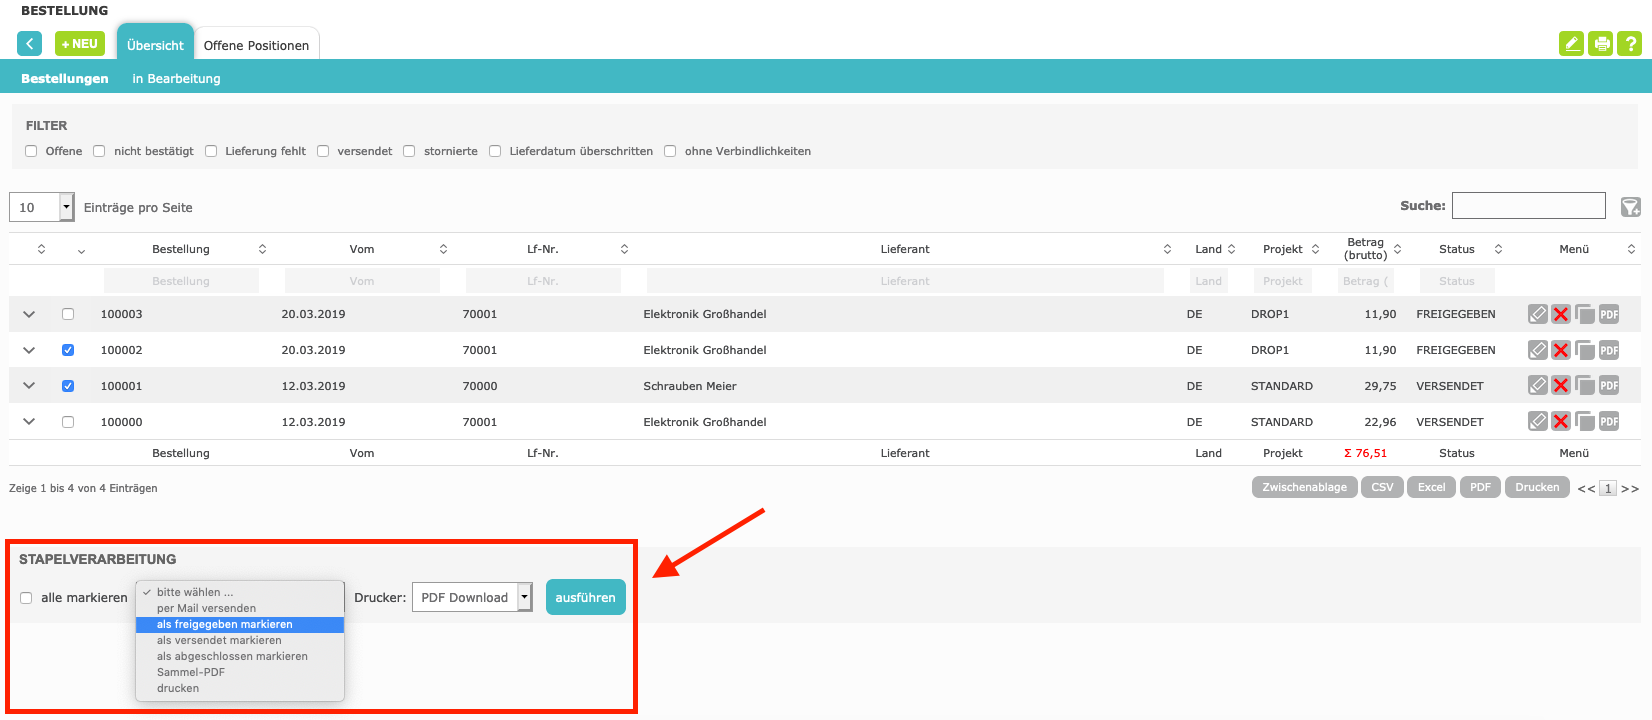1652x720 pixels.
Task: Open the Drucker PDF Download dropdown
Action: pos(471,598)
